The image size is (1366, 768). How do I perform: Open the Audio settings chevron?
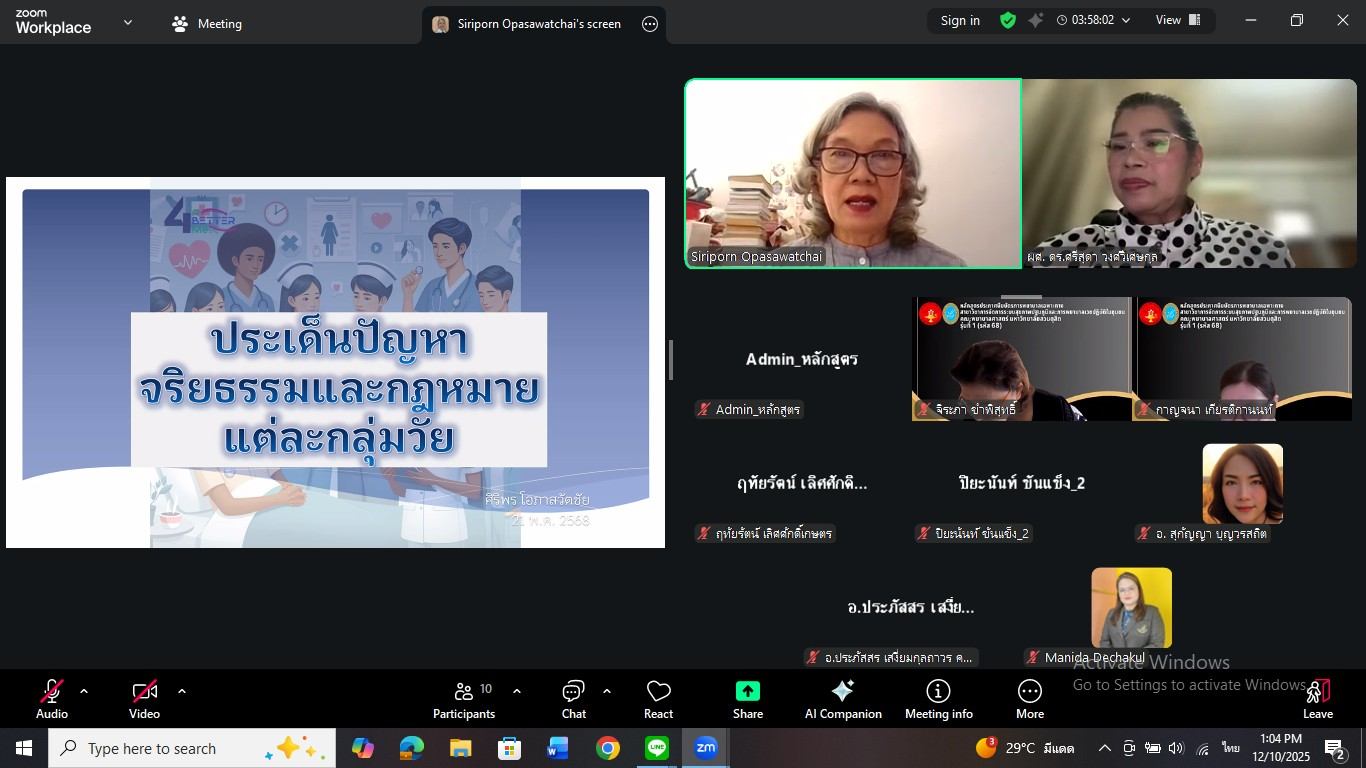tap(83, 690)
